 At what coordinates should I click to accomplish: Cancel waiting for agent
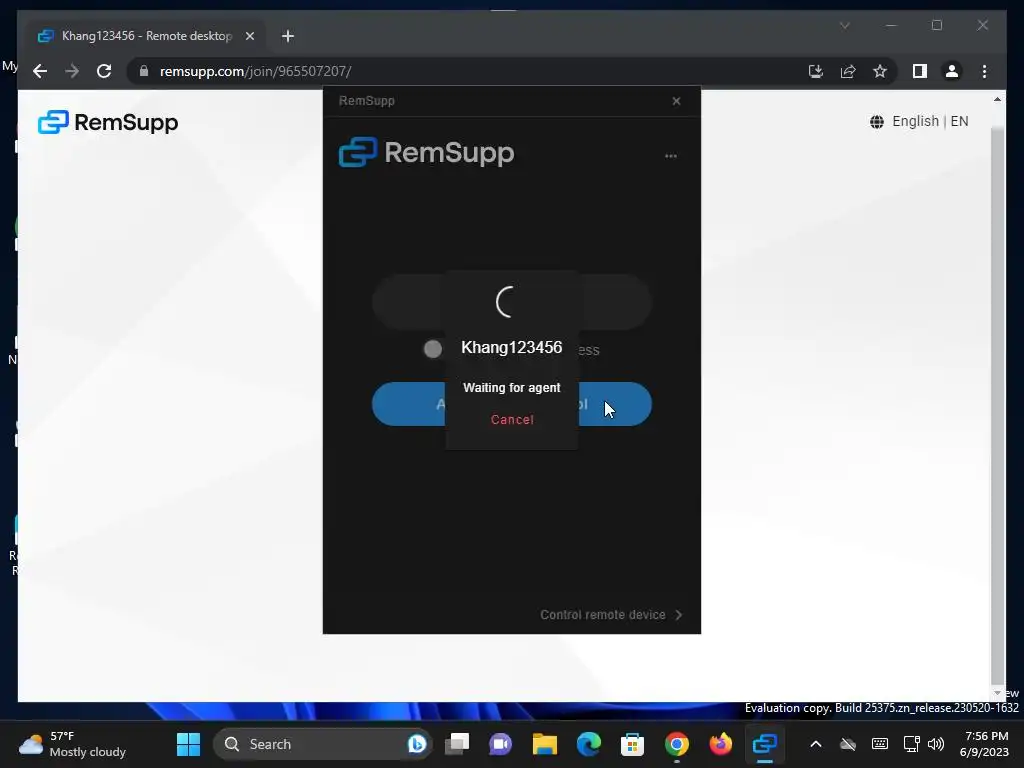[x=512, y=419]
